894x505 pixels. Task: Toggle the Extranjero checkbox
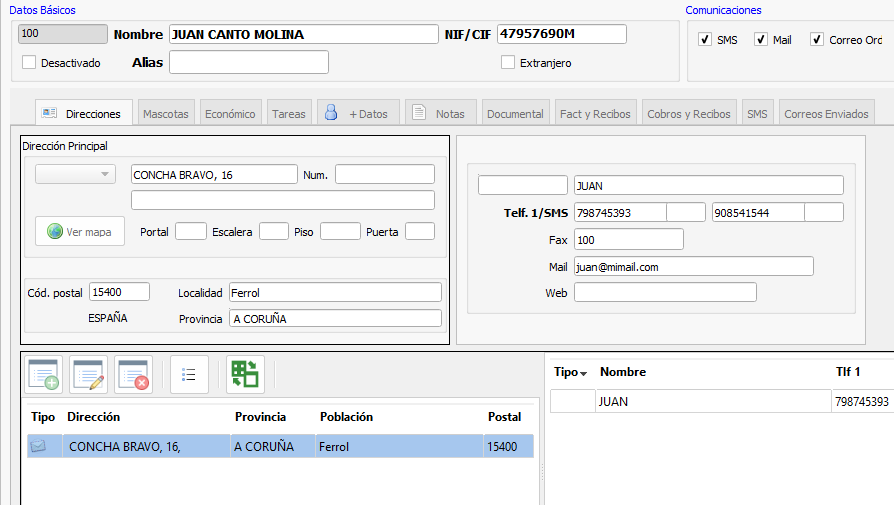tap(508, 62)
